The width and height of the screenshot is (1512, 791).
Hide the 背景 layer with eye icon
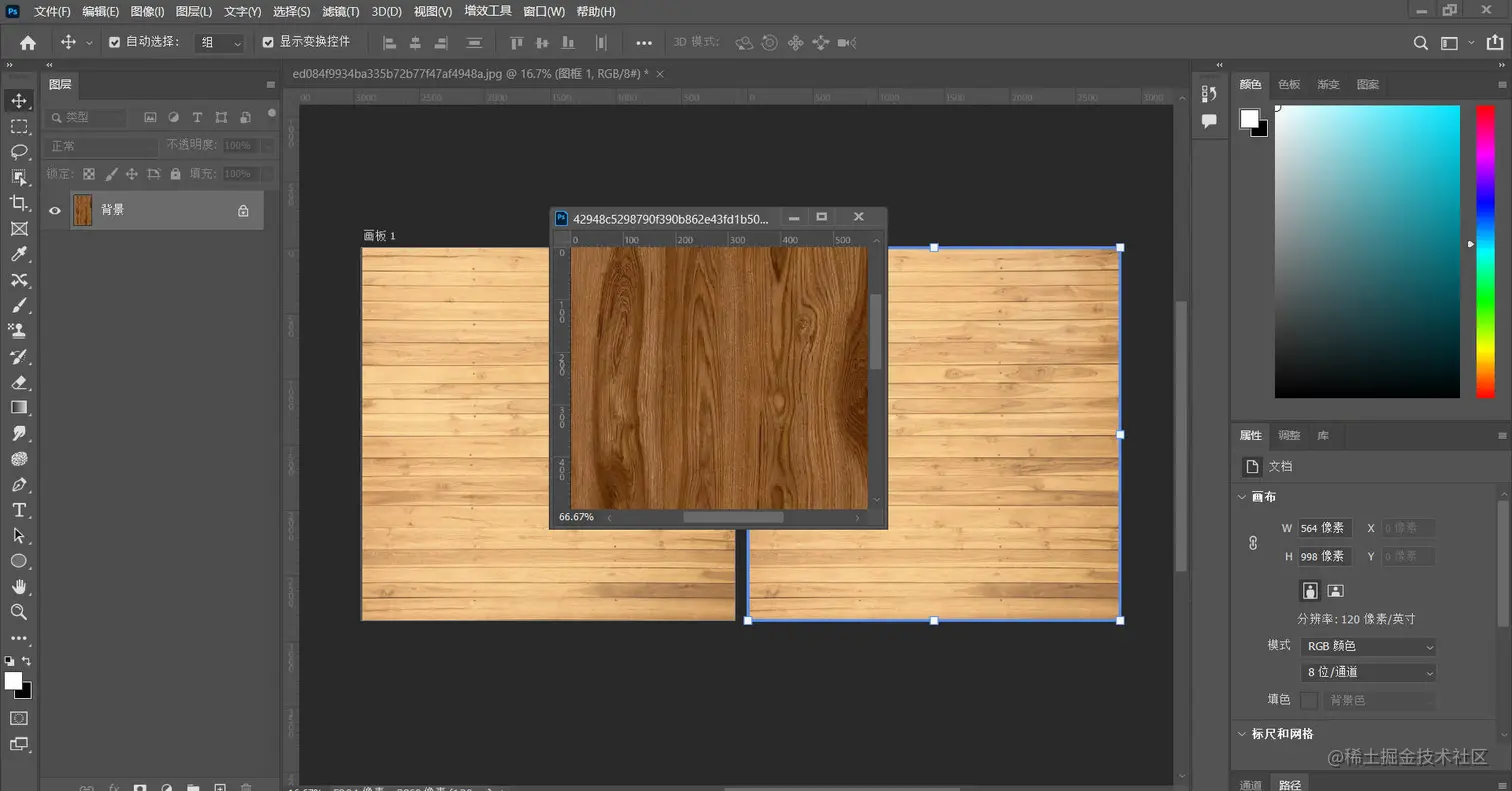point(55,211)
